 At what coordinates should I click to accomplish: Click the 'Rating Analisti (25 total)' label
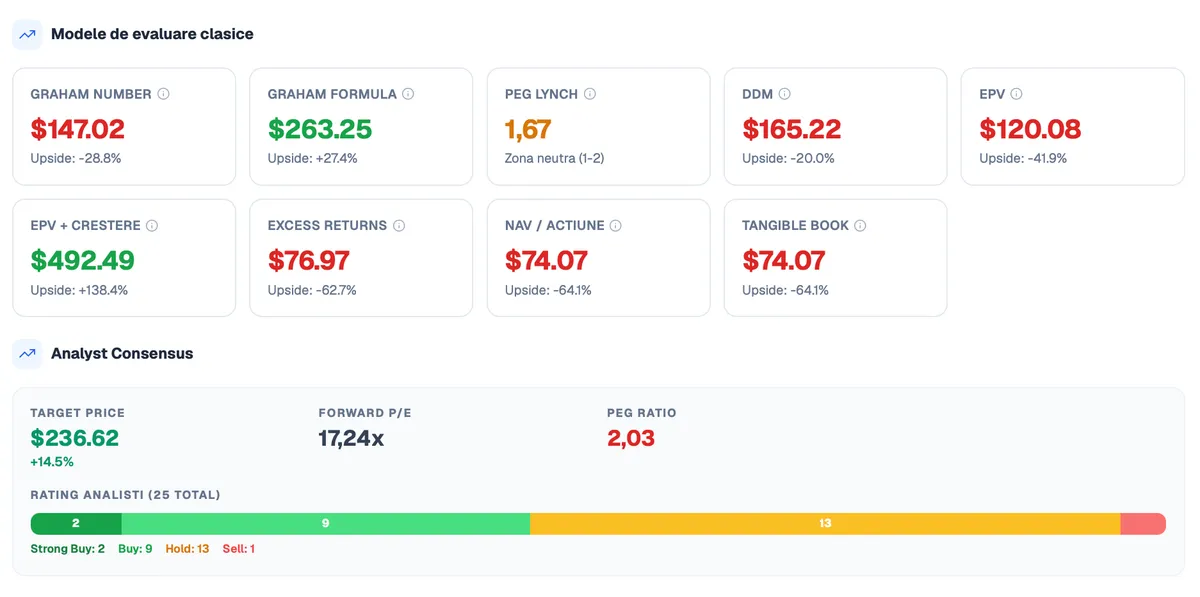pos(126,495)
